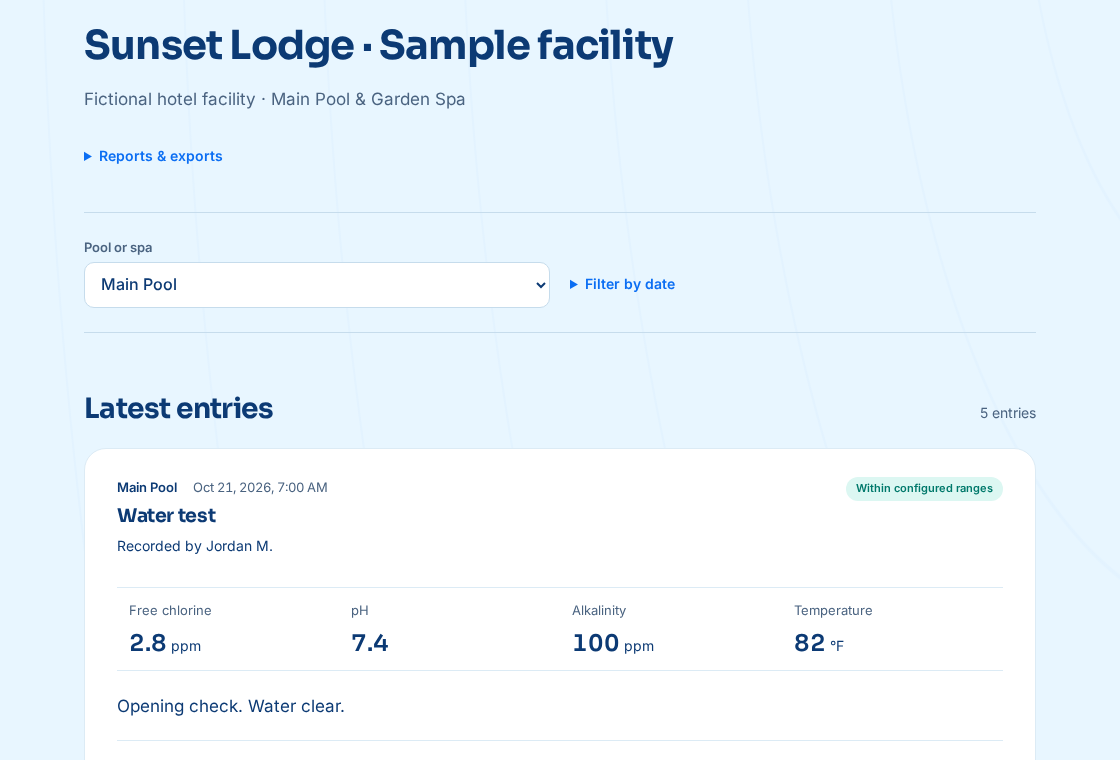Screen dimensions: 1120x760
Task: Click the 'Within configured ranges' status badge
Action: (x=924, y=489)
